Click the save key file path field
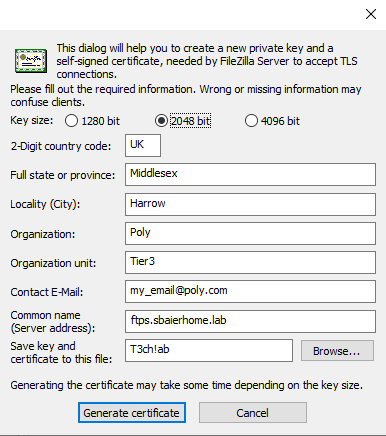The image size is (386, 436). (x=209, y=350)
